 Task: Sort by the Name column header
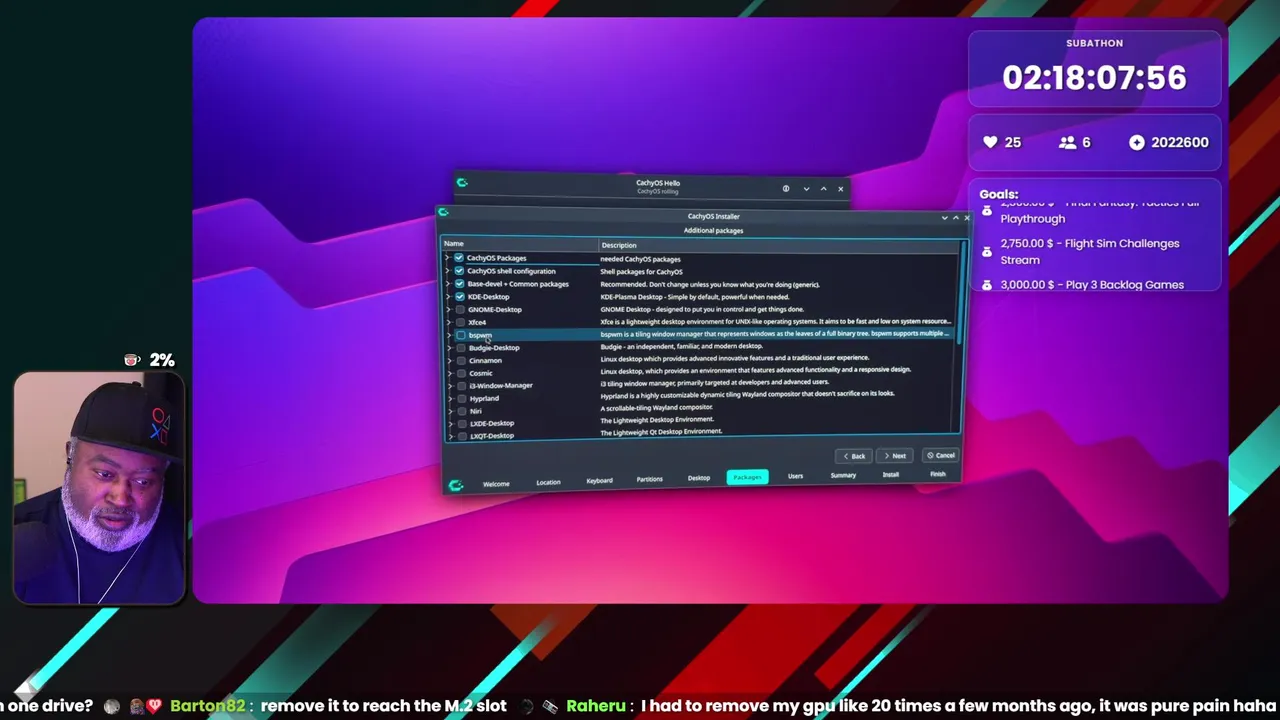click(x=520, y=244)
